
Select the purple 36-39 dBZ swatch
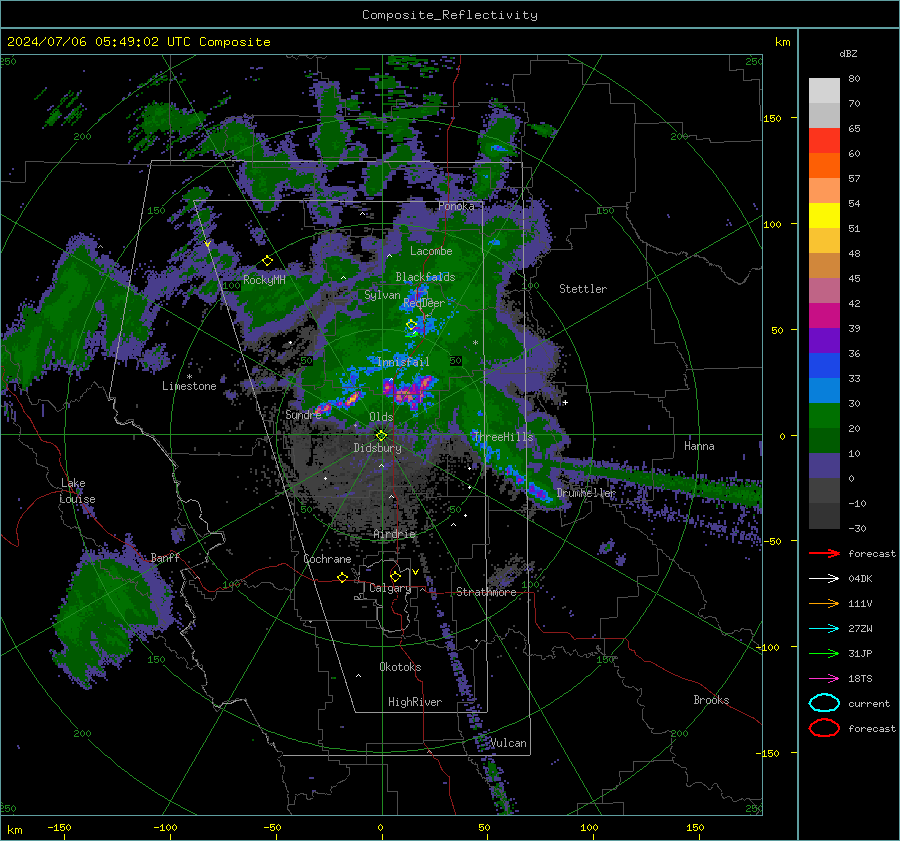[824, 340]
